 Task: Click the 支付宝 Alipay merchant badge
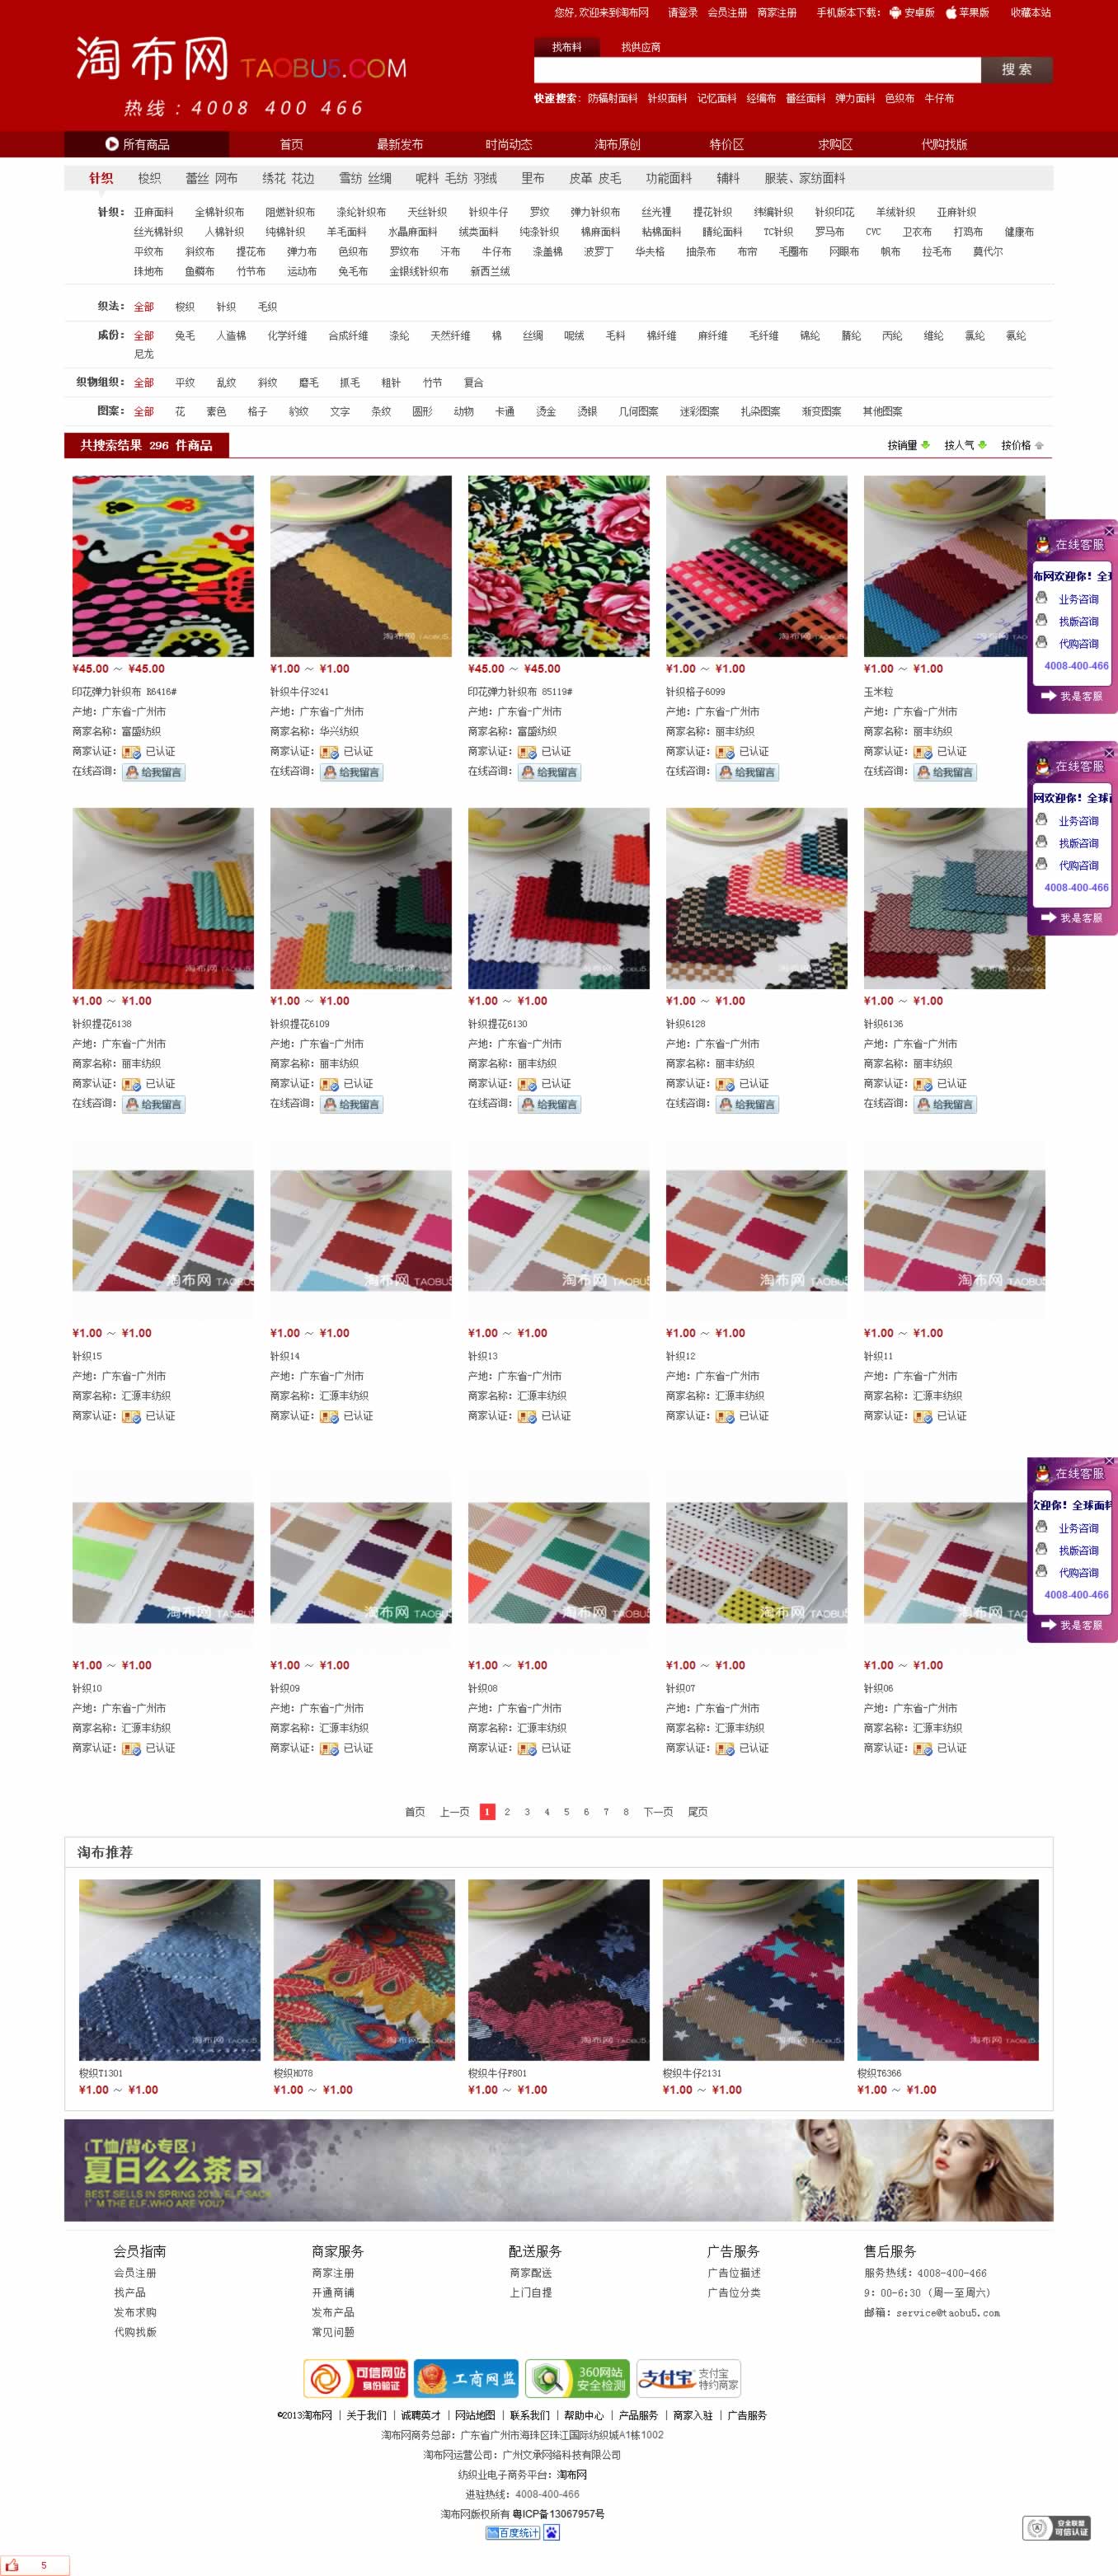tap(688, 2378)
